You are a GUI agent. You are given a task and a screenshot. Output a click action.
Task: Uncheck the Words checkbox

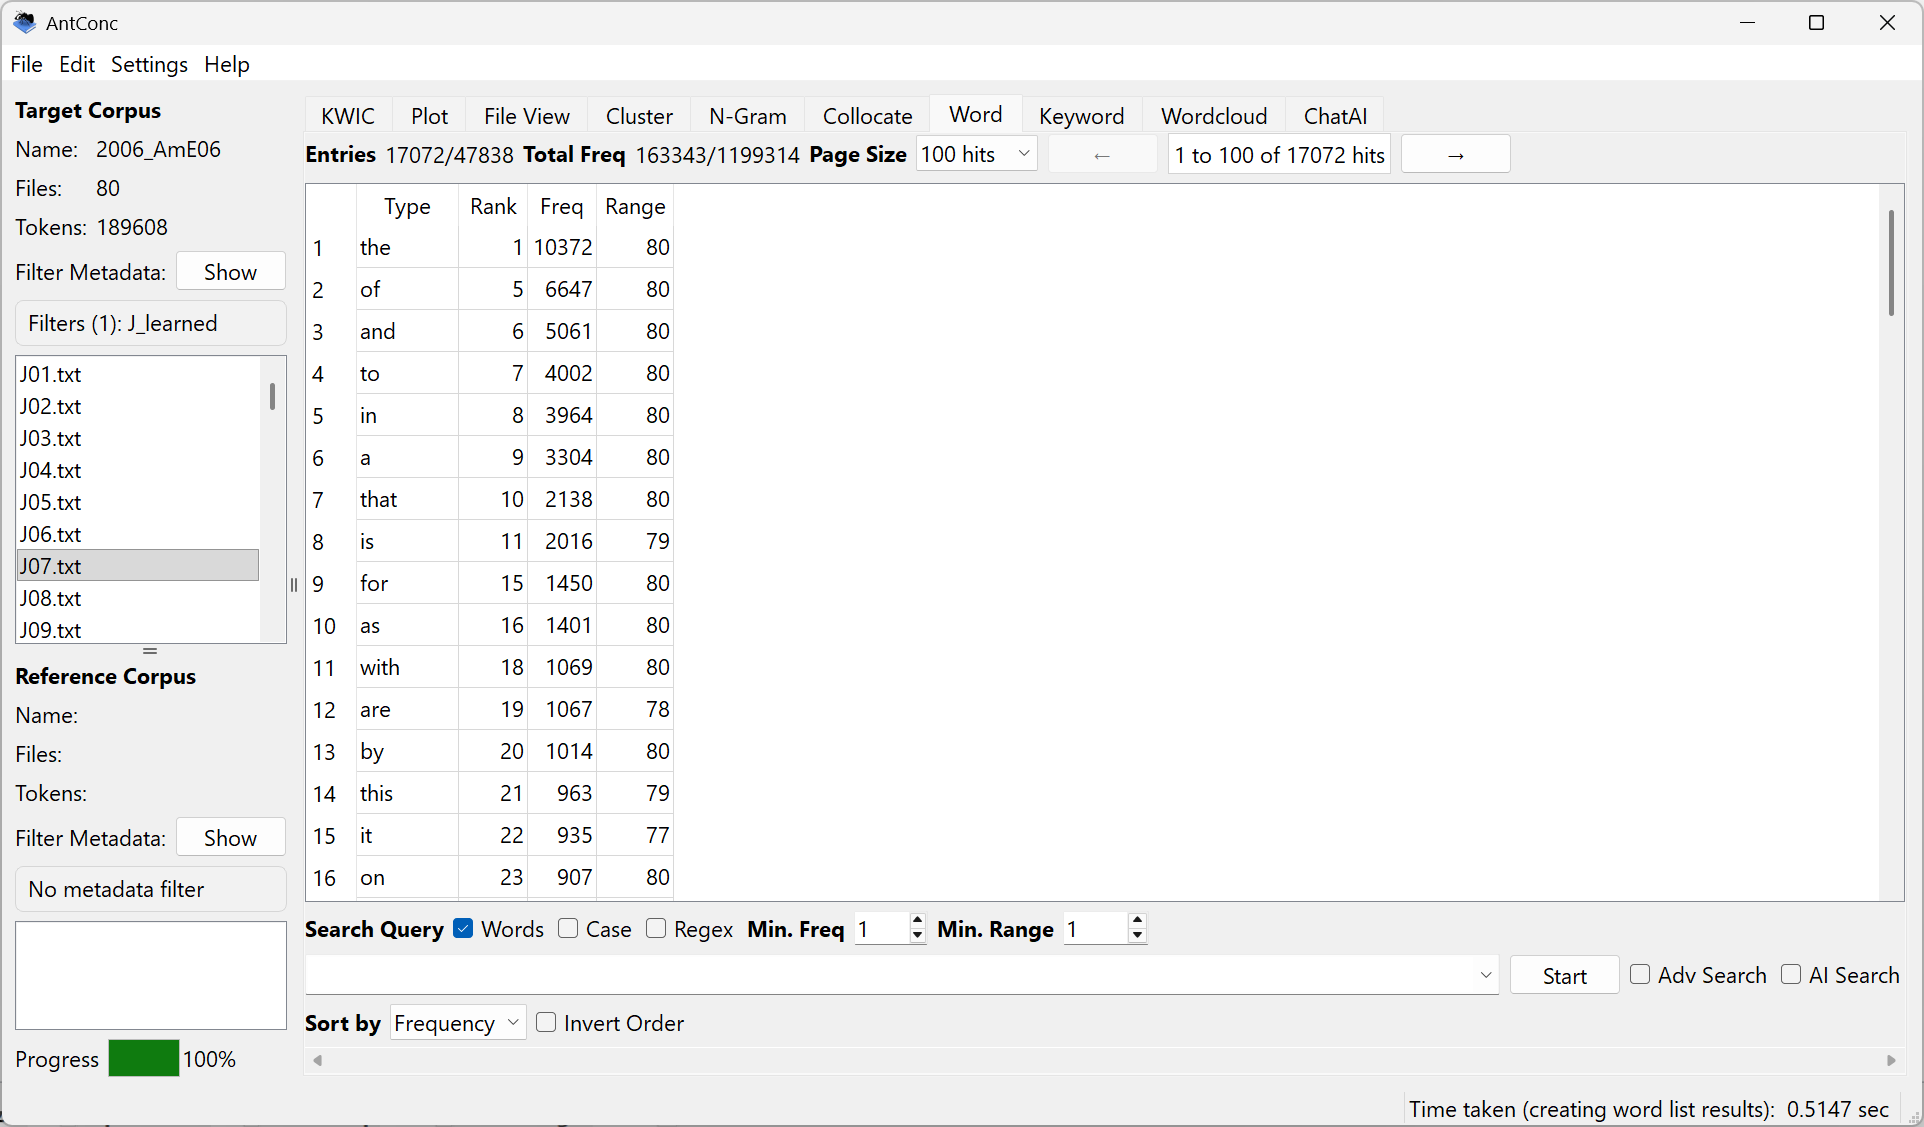tap(463, 929)
